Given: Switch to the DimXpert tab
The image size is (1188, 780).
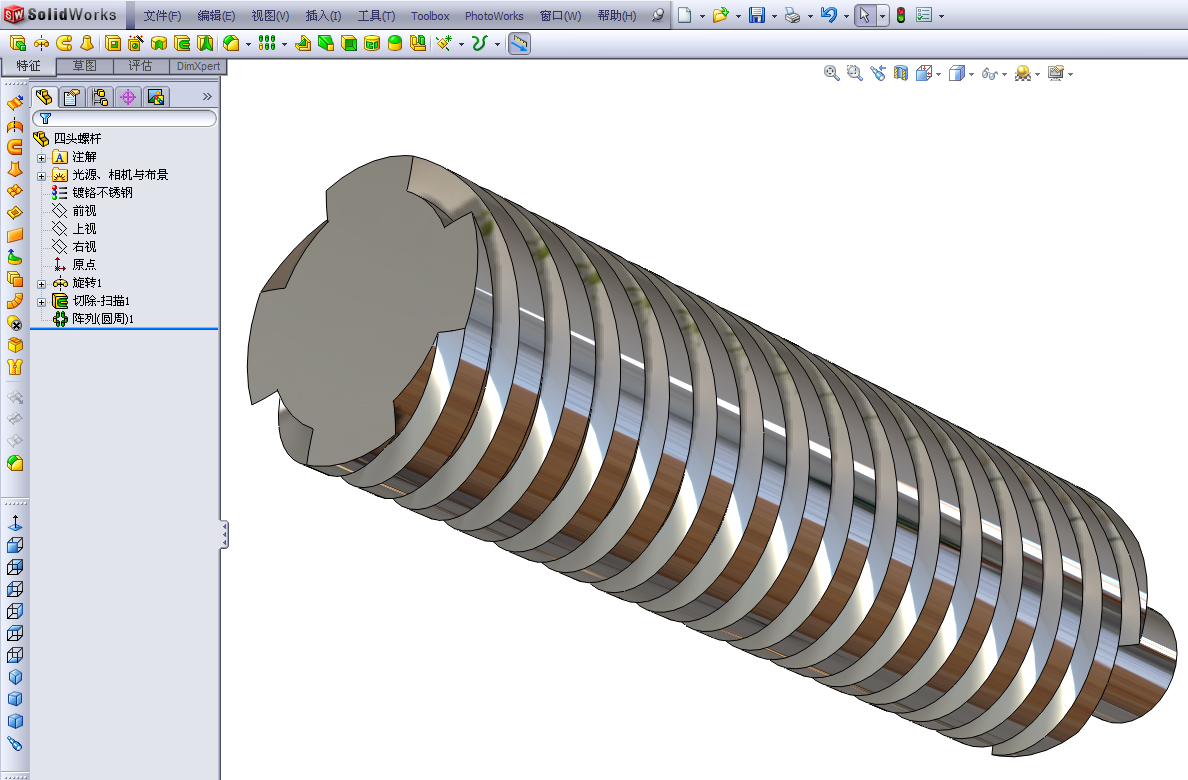Looking at the screenshot, I should tap(198, 66).
